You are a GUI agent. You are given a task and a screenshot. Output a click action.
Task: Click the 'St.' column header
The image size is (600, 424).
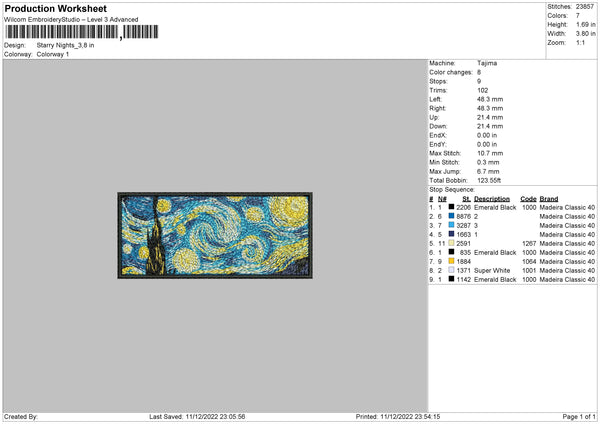tap(466, 199)
